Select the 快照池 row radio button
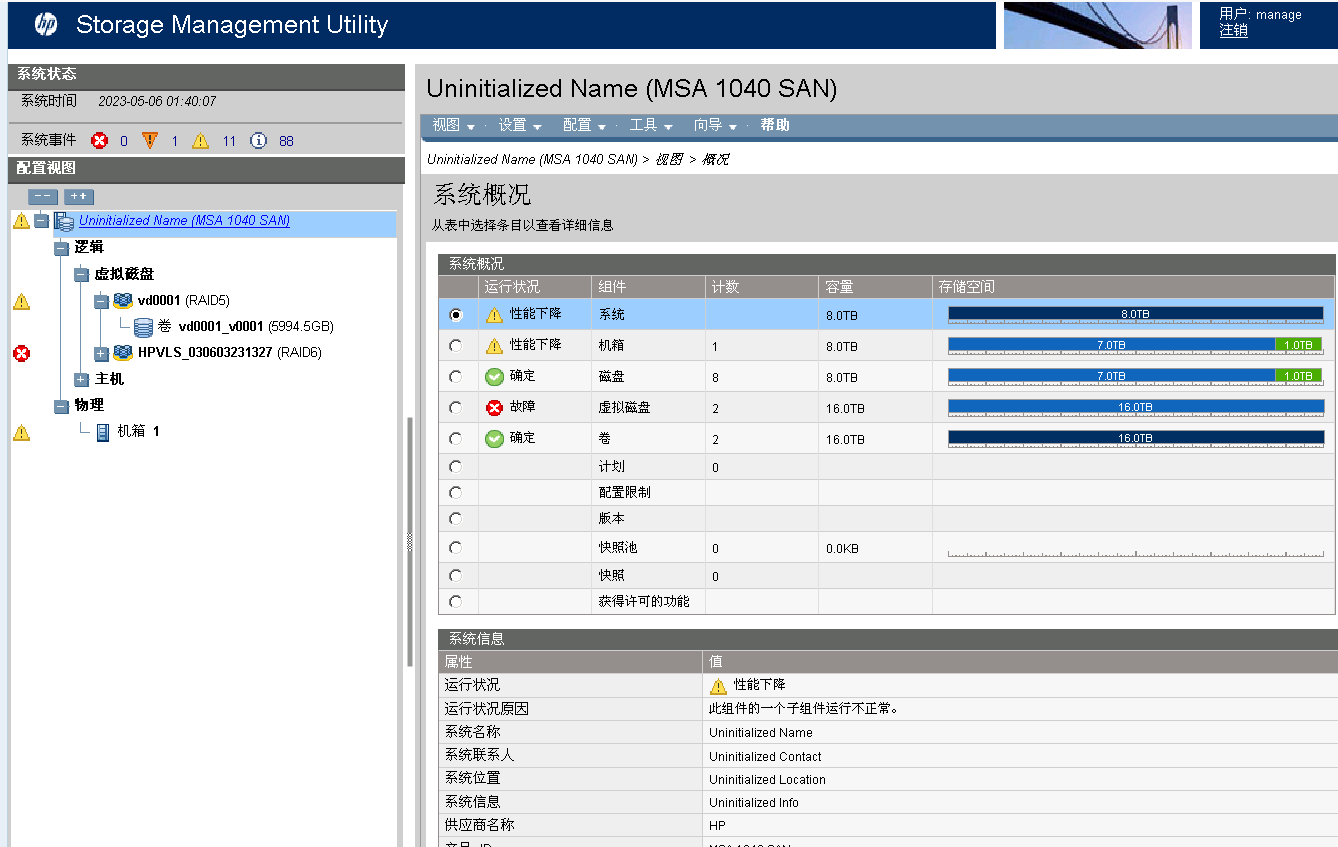 pos(456,548)
